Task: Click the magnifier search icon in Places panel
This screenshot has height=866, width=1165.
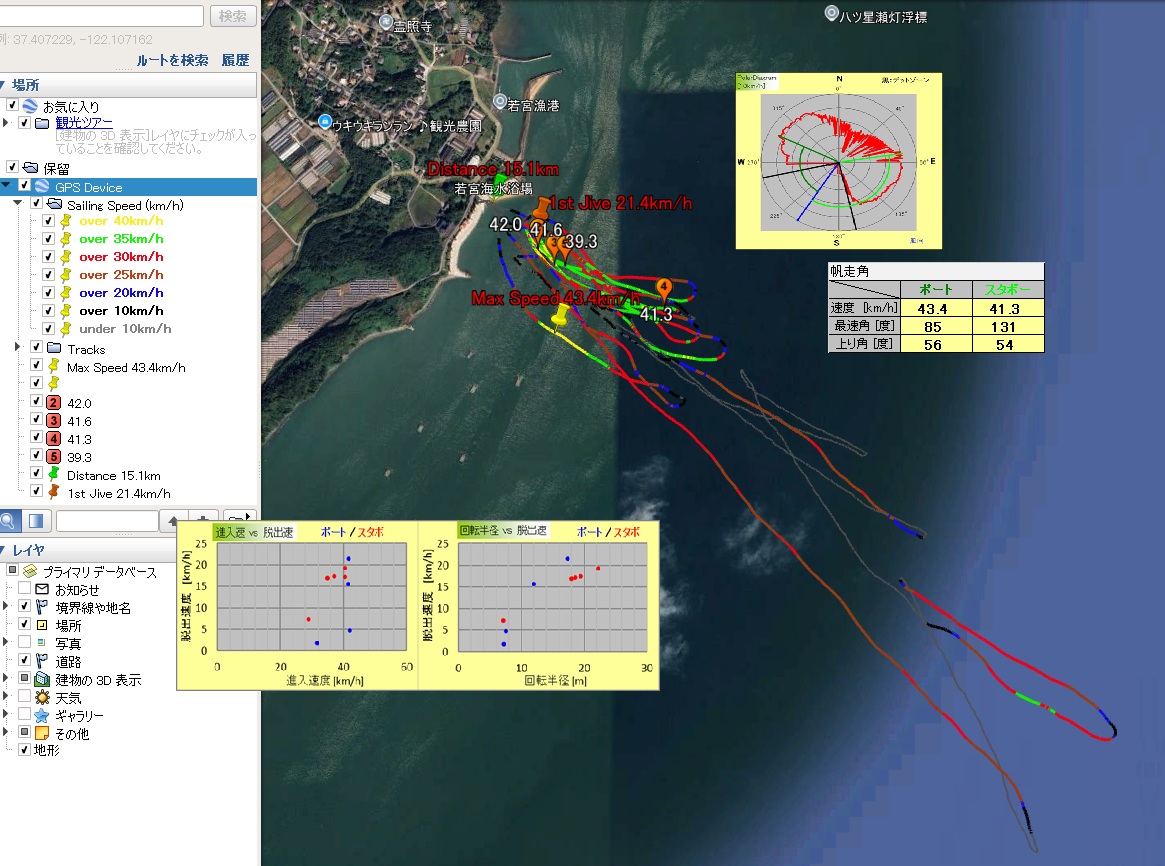Action: [9, 521]
